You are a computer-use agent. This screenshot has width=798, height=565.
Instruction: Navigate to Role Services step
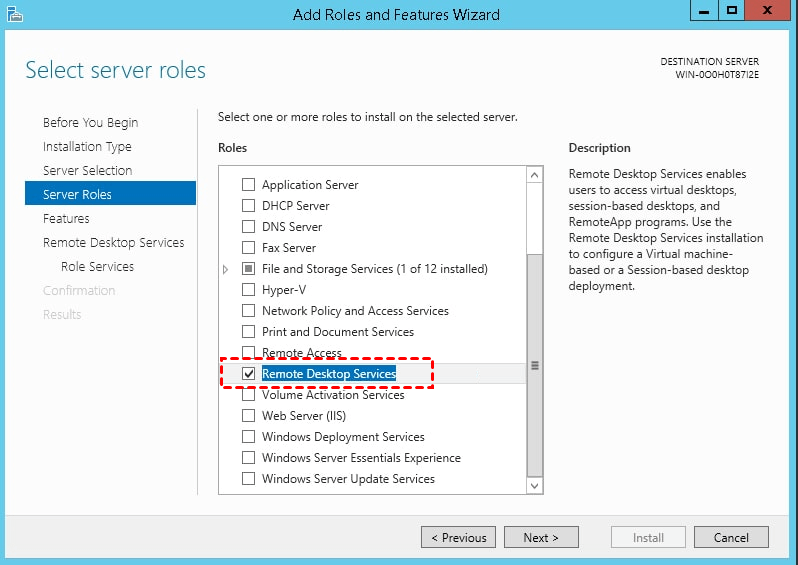coord(97,266)
